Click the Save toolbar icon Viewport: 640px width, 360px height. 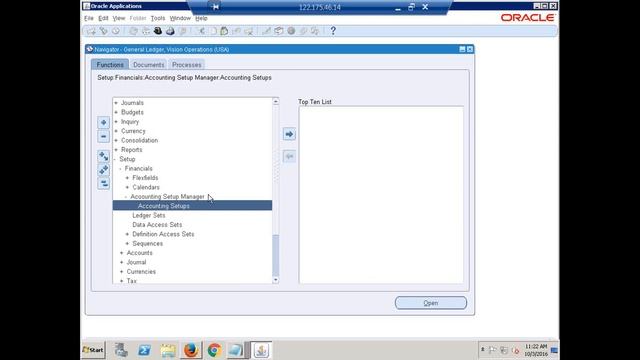tap(133, 31)
